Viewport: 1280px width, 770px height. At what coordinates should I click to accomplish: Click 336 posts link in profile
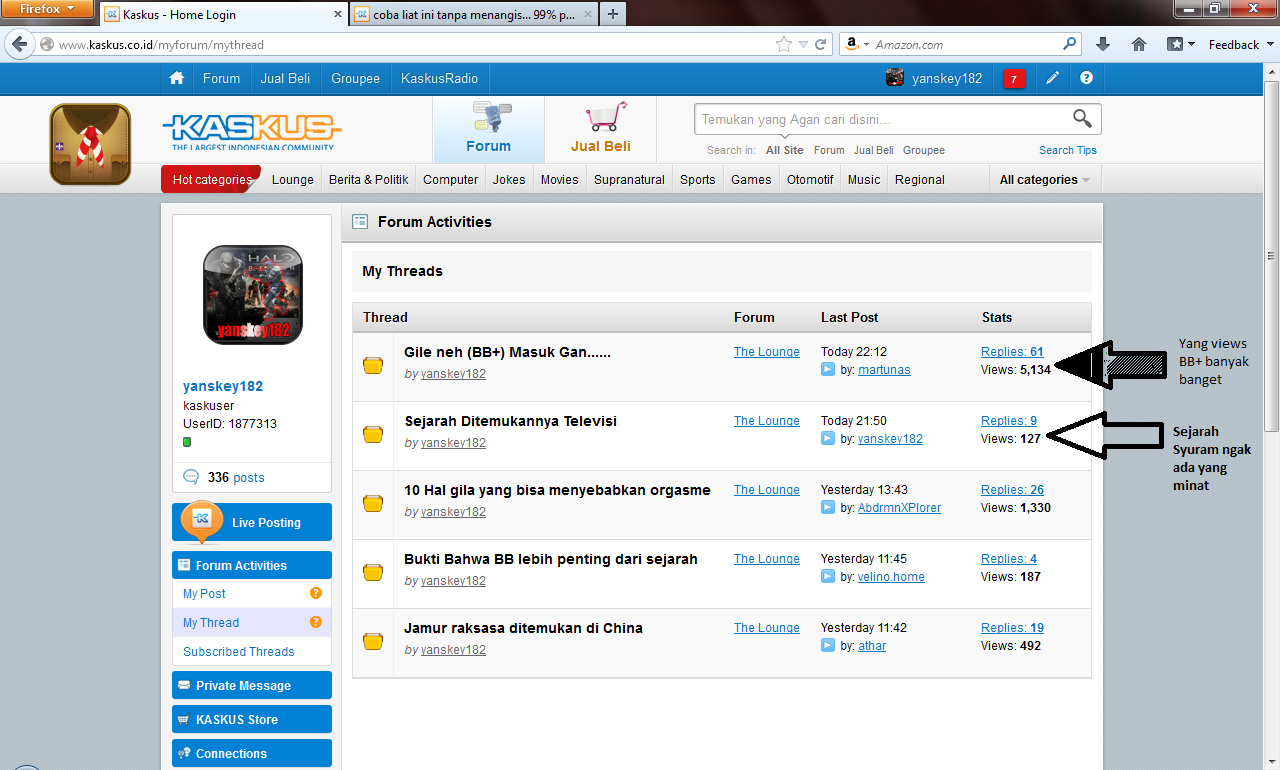coord(236,477)
